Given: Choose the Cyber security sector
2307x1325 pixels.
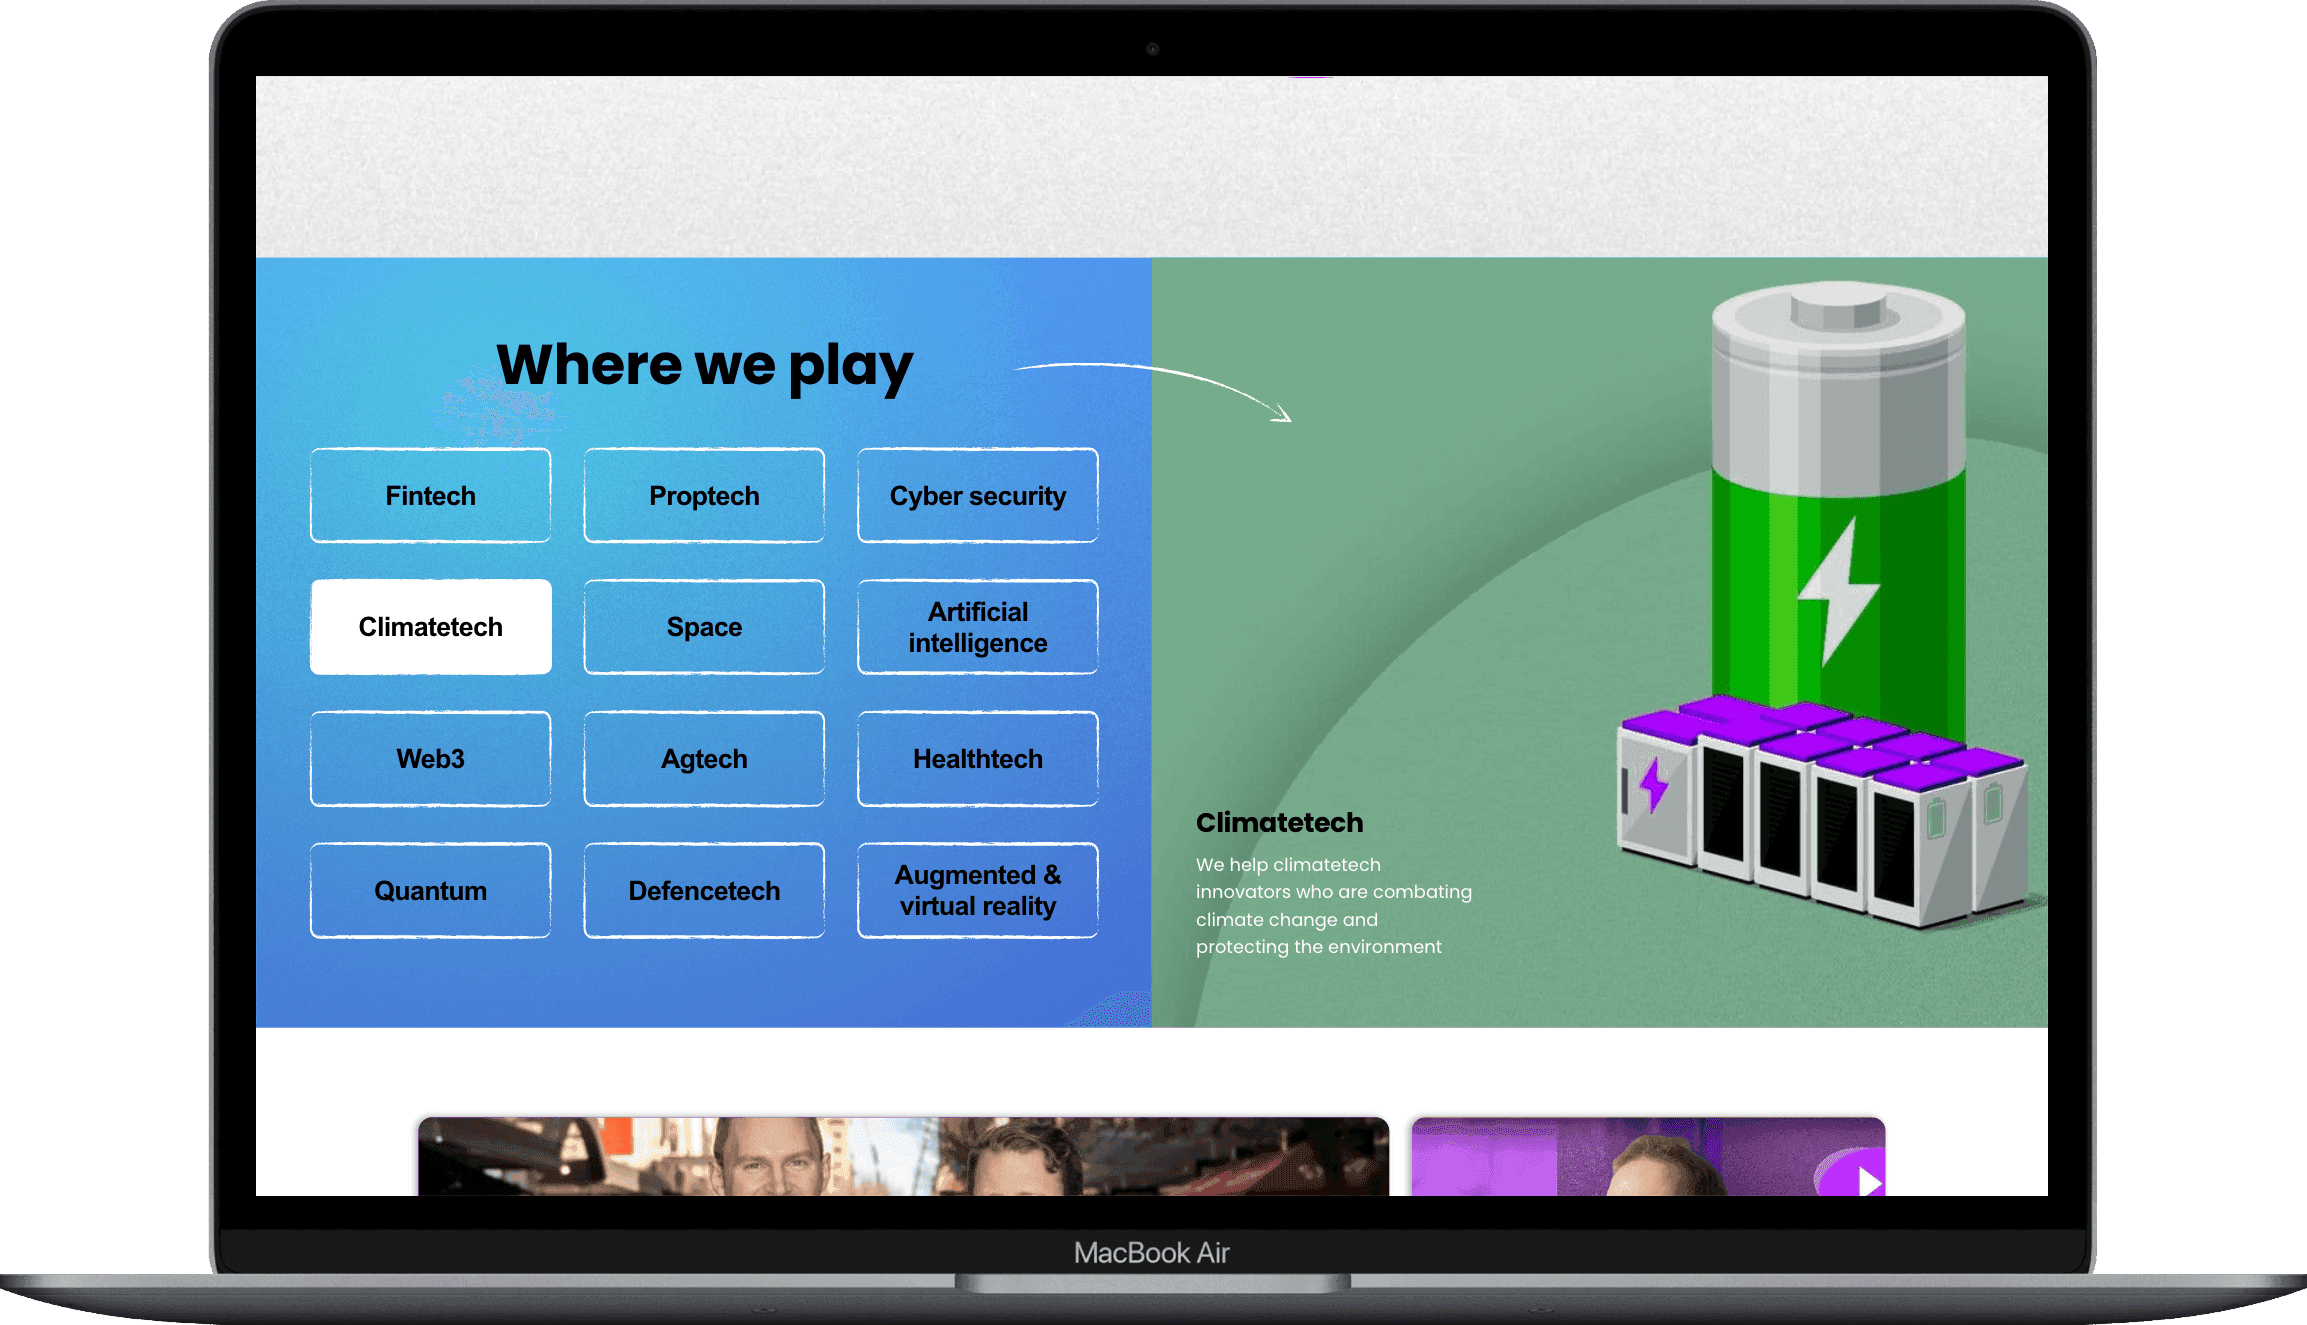Looking at the screenshot, I should pyautogui.click(x=978, y=495).
